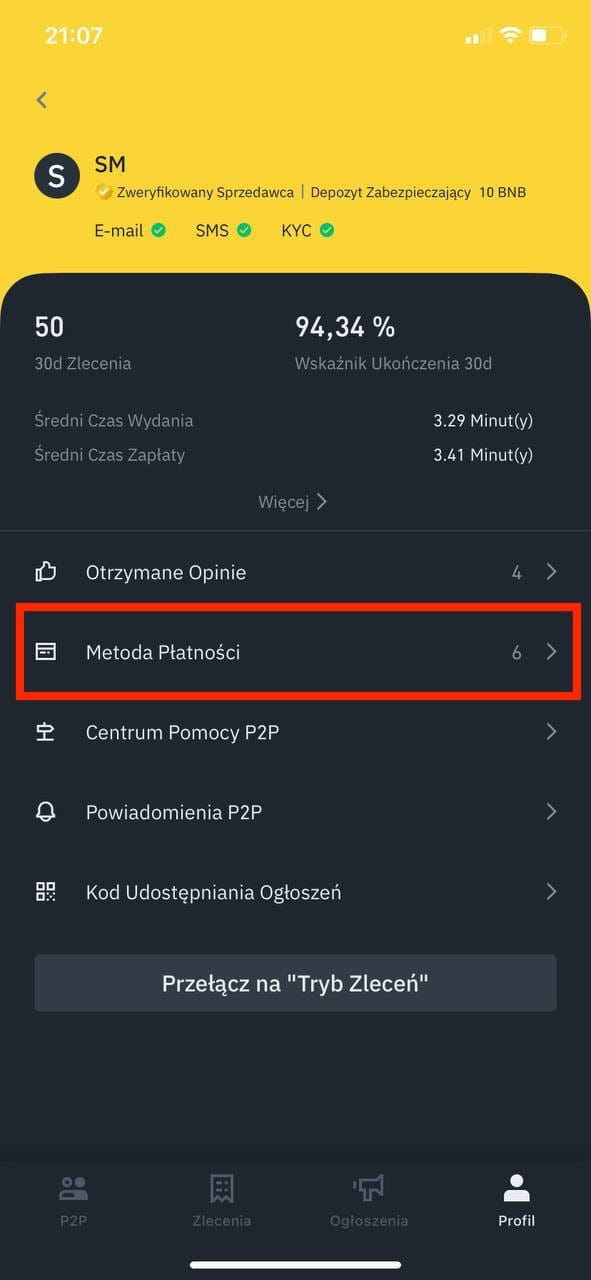Tap the back arrow at top left

click(x=41, y=100)
